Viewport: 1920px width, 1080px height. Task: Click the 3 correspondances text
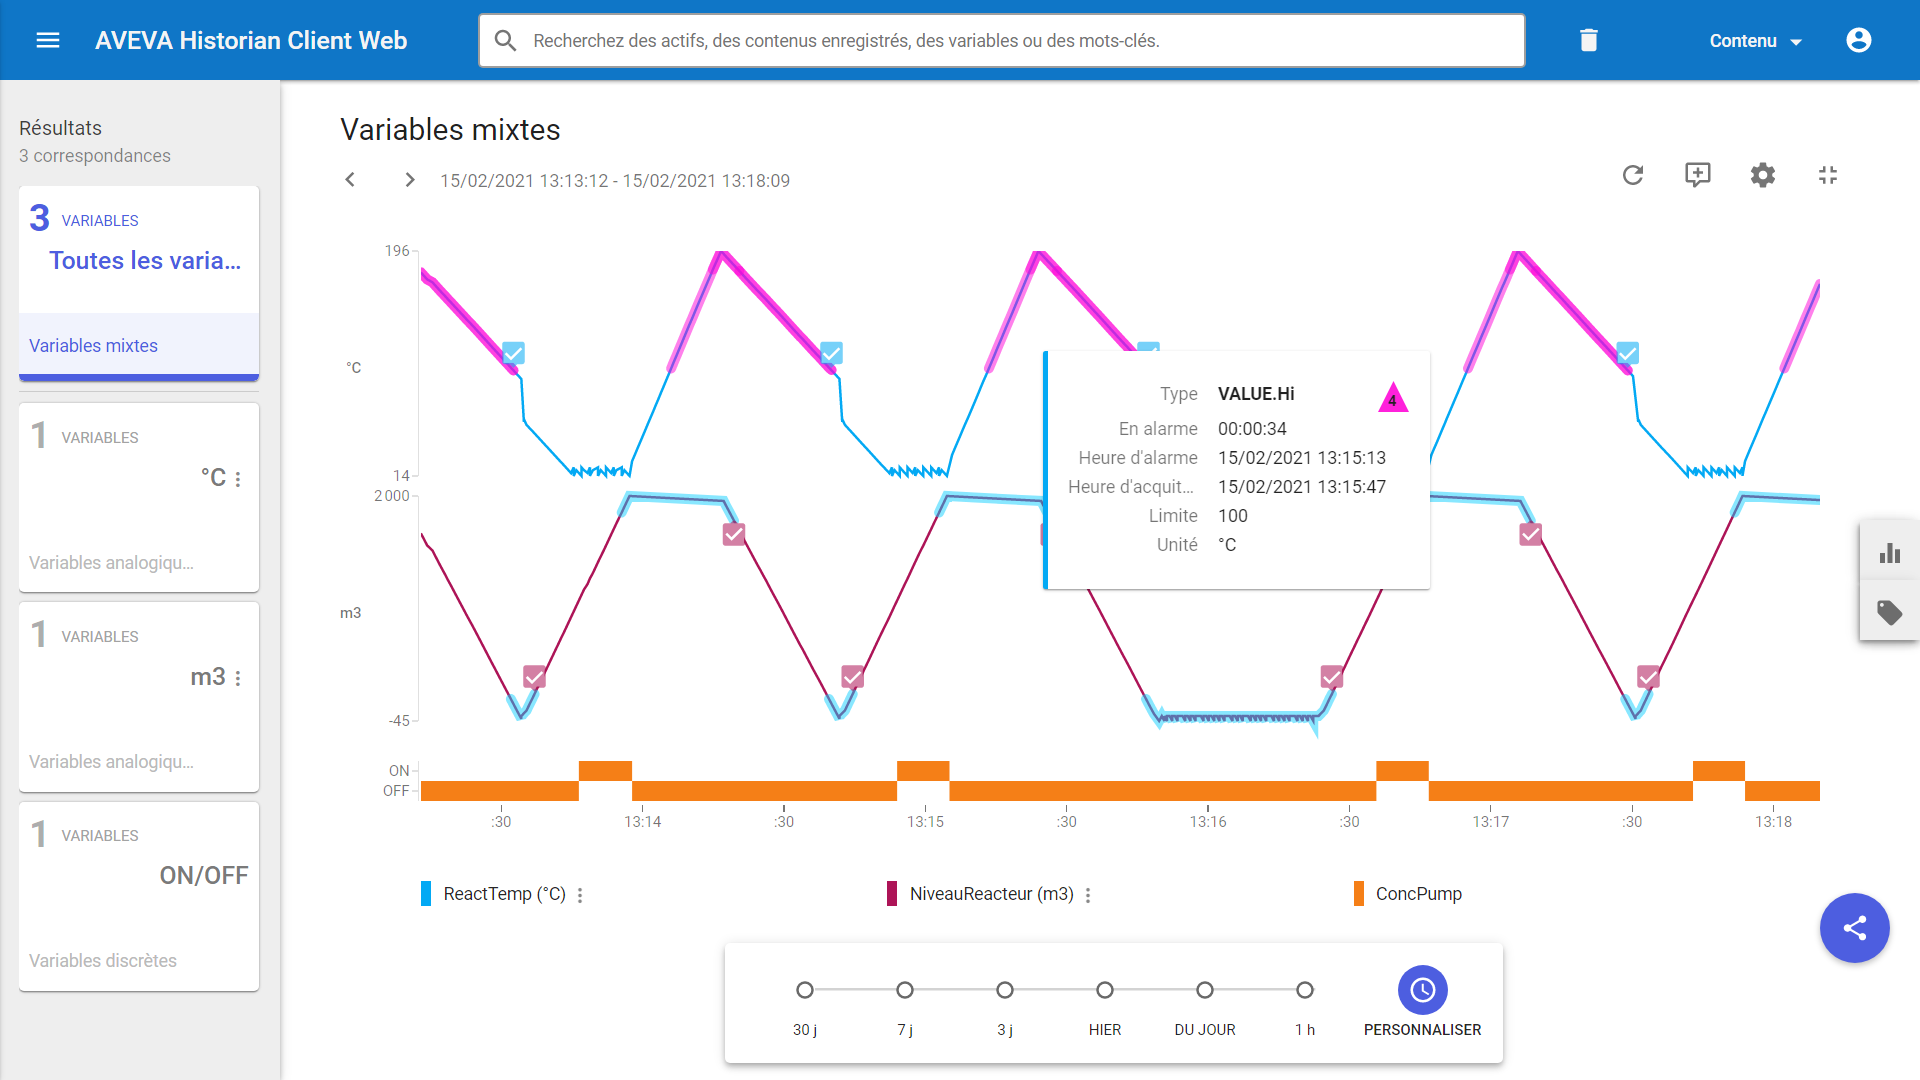coord(95,156)
